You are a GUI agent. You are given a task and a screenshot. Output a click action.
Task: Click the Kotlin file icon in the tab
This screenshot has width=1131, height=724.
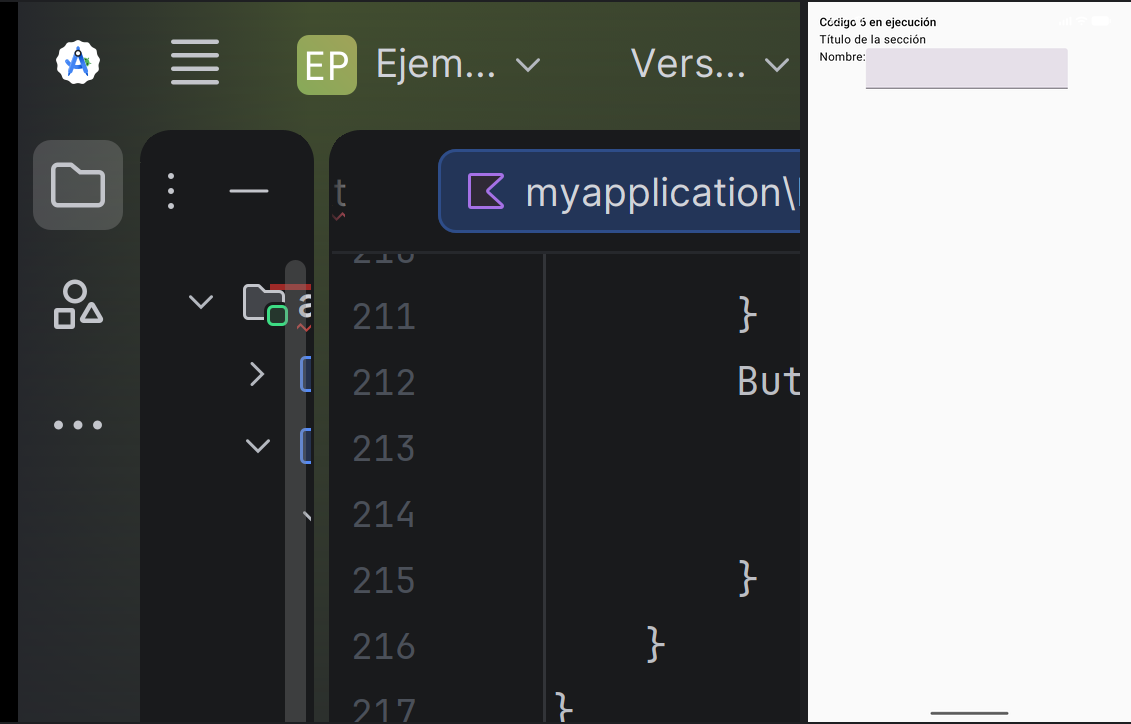[486, 191]
